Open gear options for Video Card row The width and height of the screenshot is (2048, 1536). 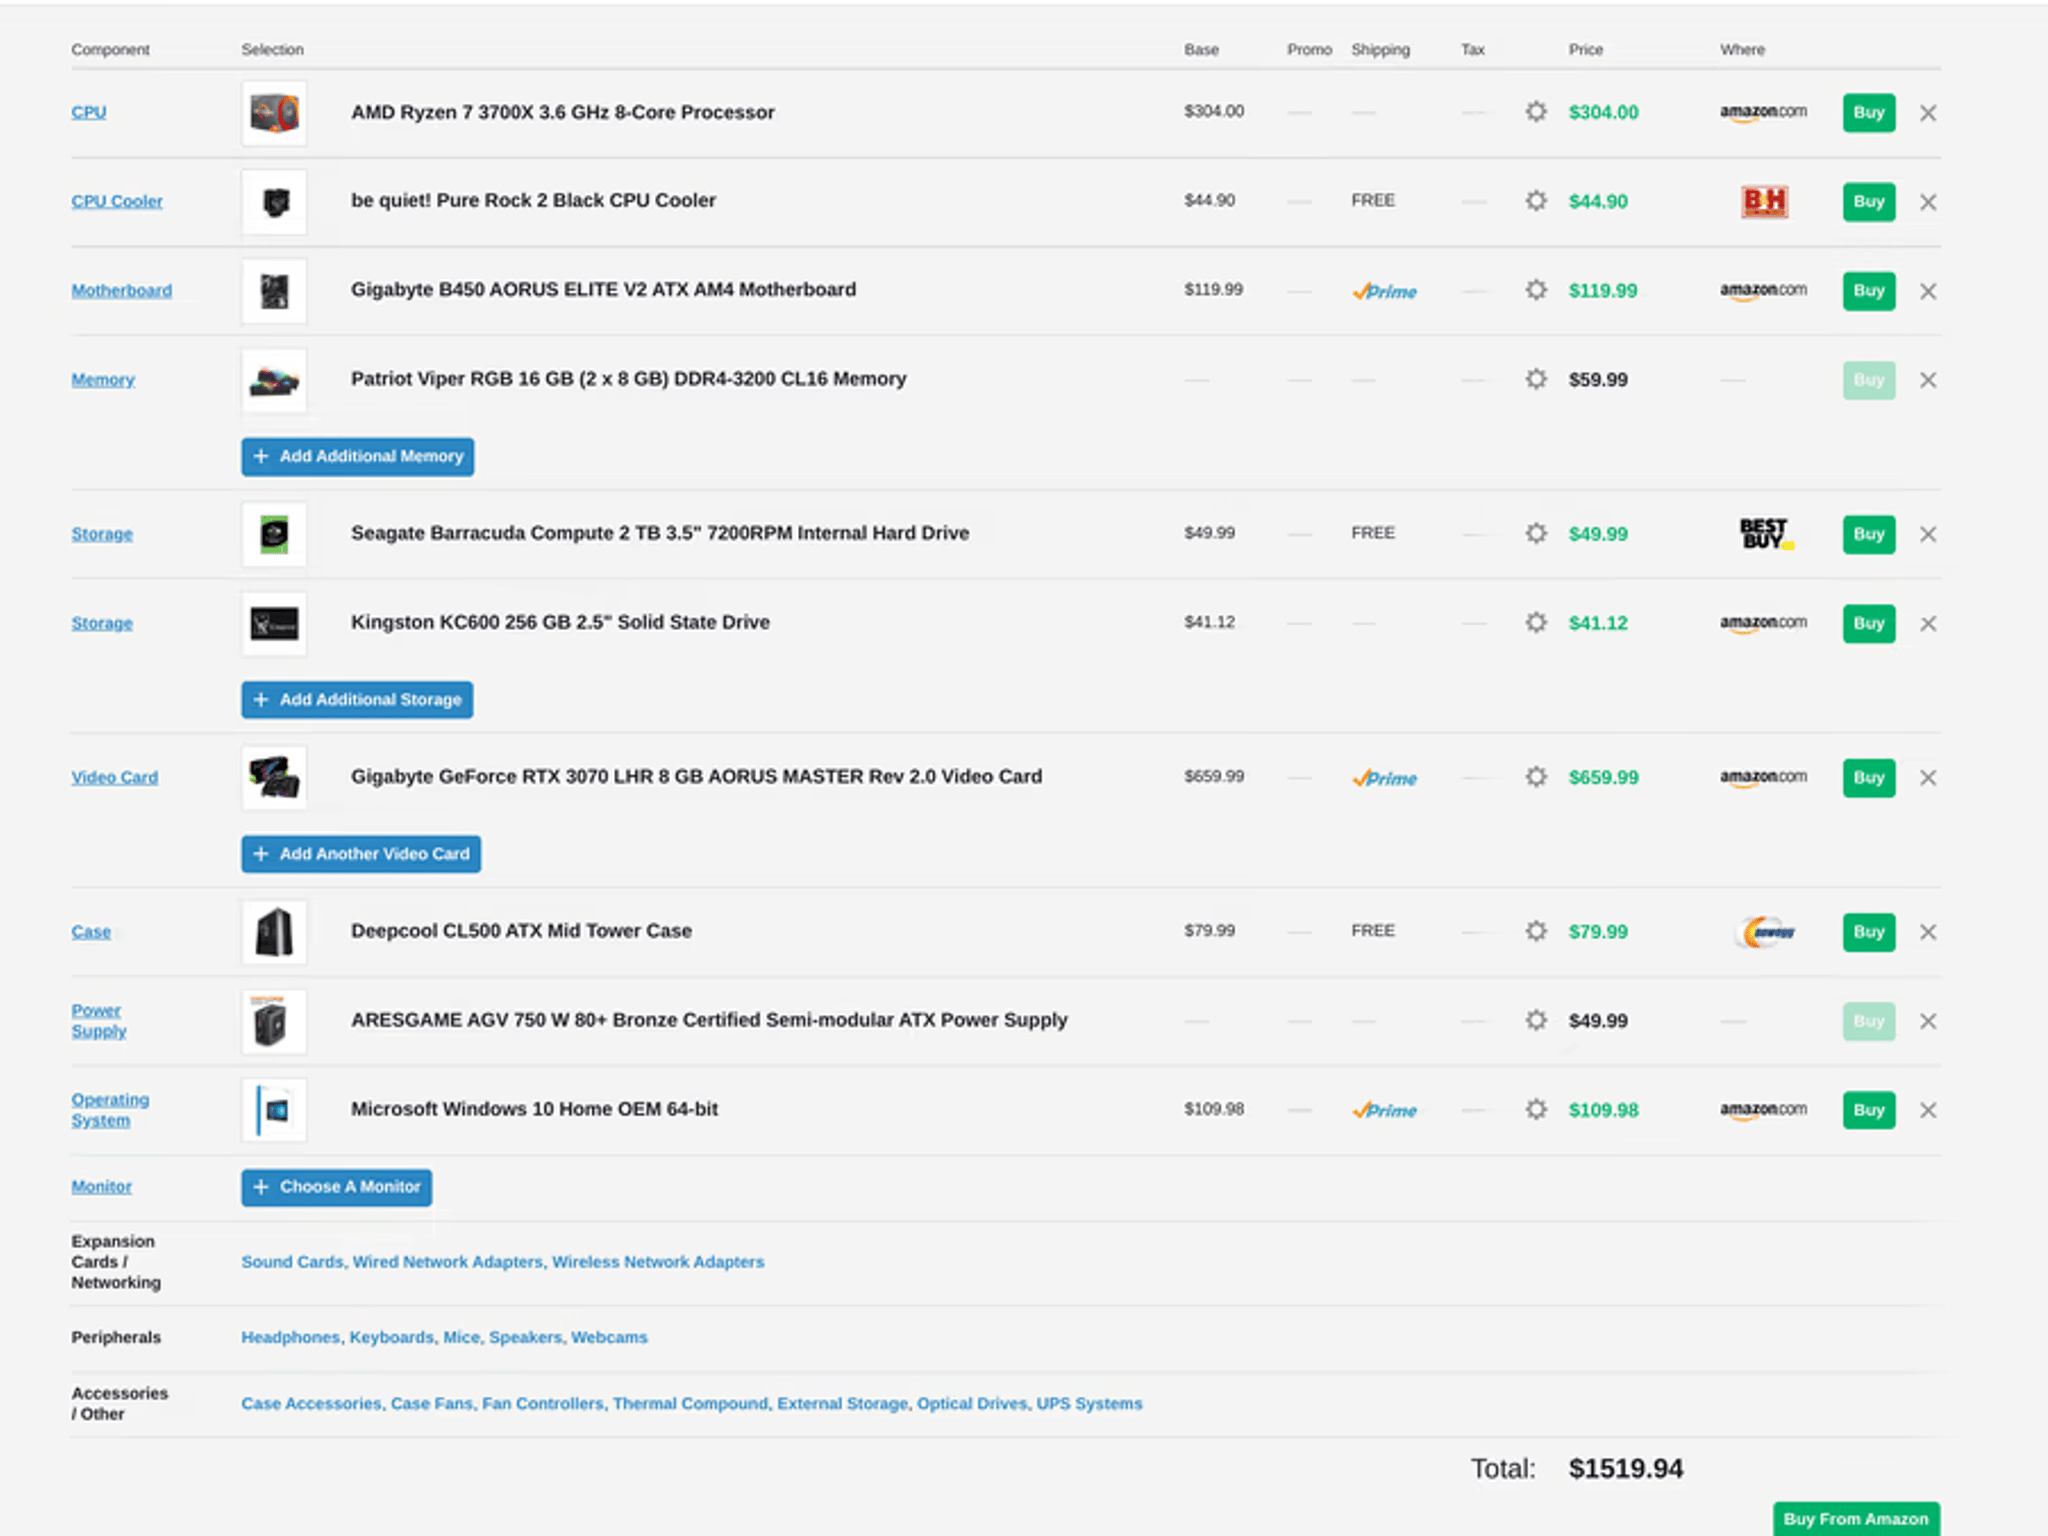click(x=1536, y=777)
